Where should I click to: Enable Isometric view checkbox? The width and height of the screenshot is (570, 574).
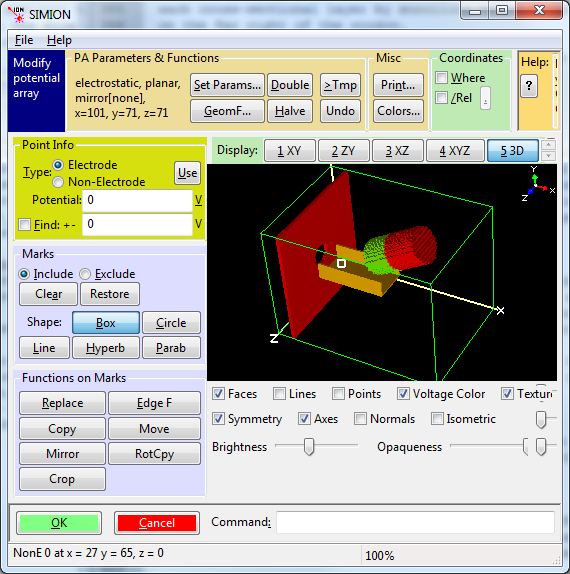(437, 419)
